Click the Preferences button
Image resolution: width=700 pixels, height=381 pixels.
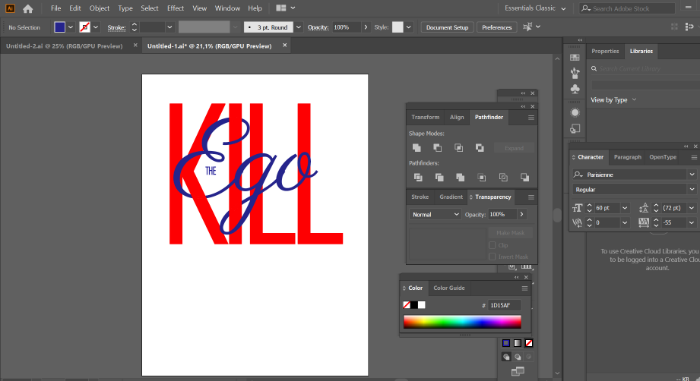click(x=497, y=27)
